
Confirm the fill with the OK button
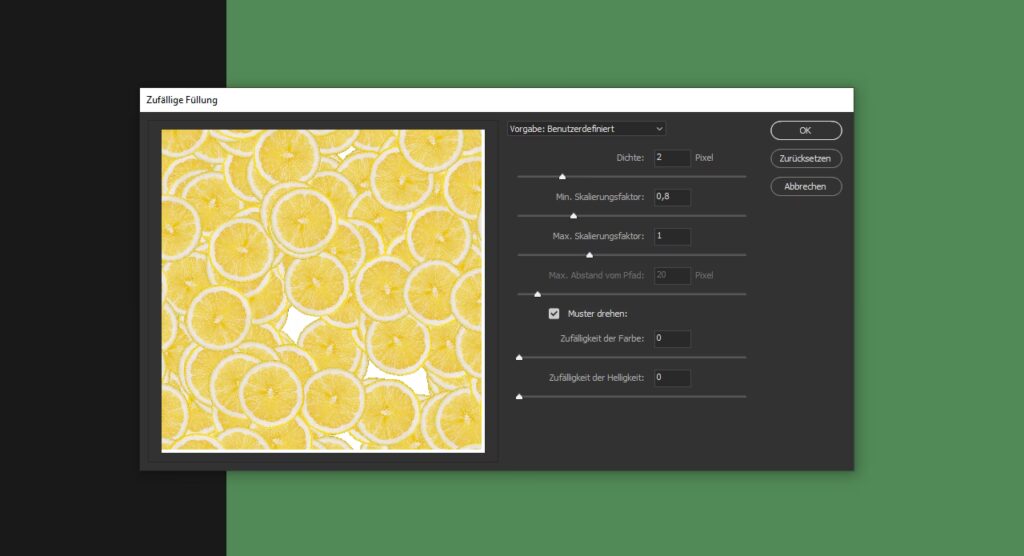click(x=805, y=130)
